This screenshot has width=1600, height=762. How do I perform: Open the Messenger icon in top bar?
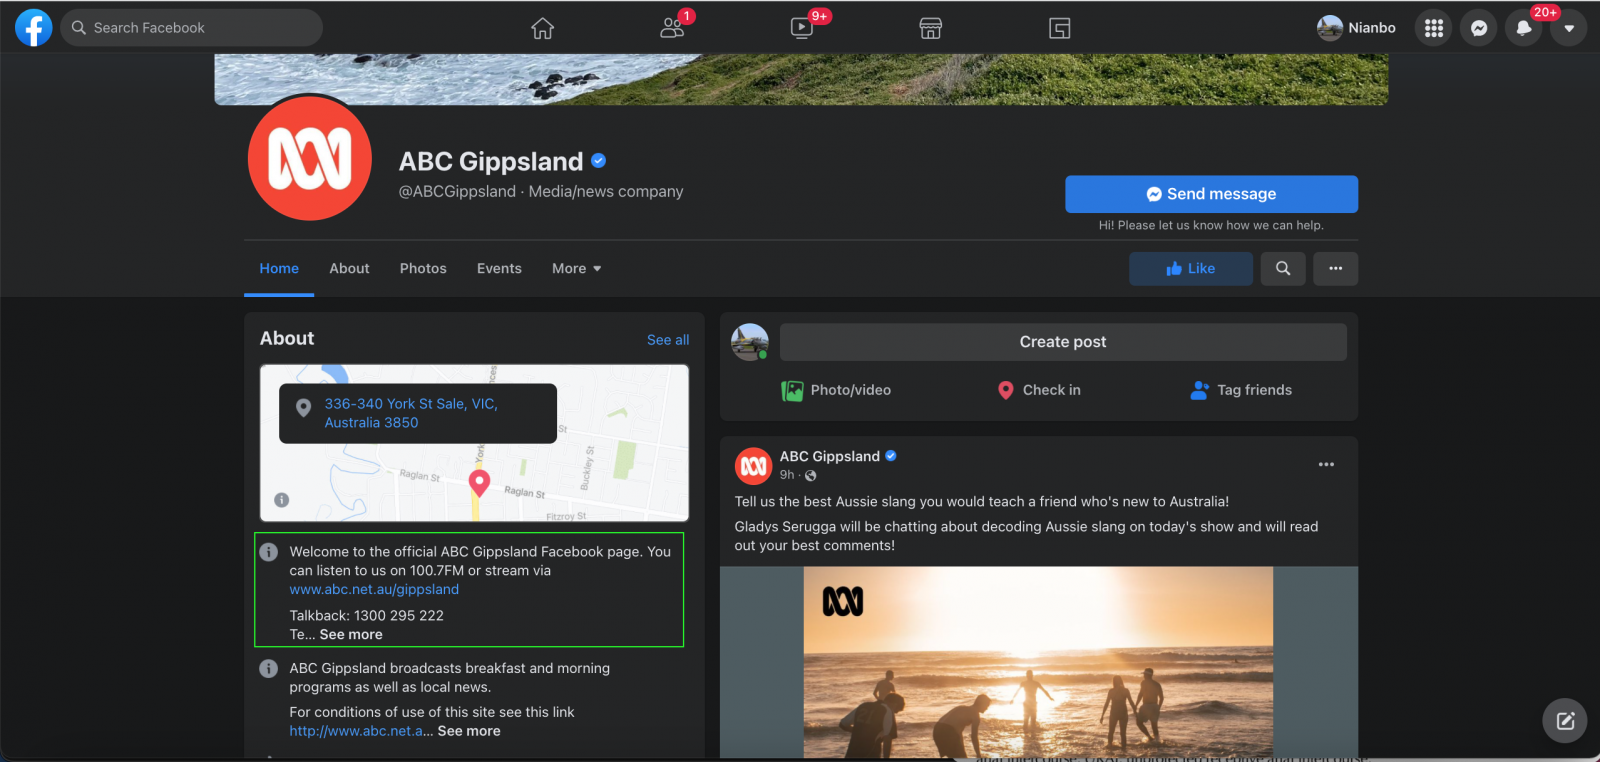point(1479,28)
